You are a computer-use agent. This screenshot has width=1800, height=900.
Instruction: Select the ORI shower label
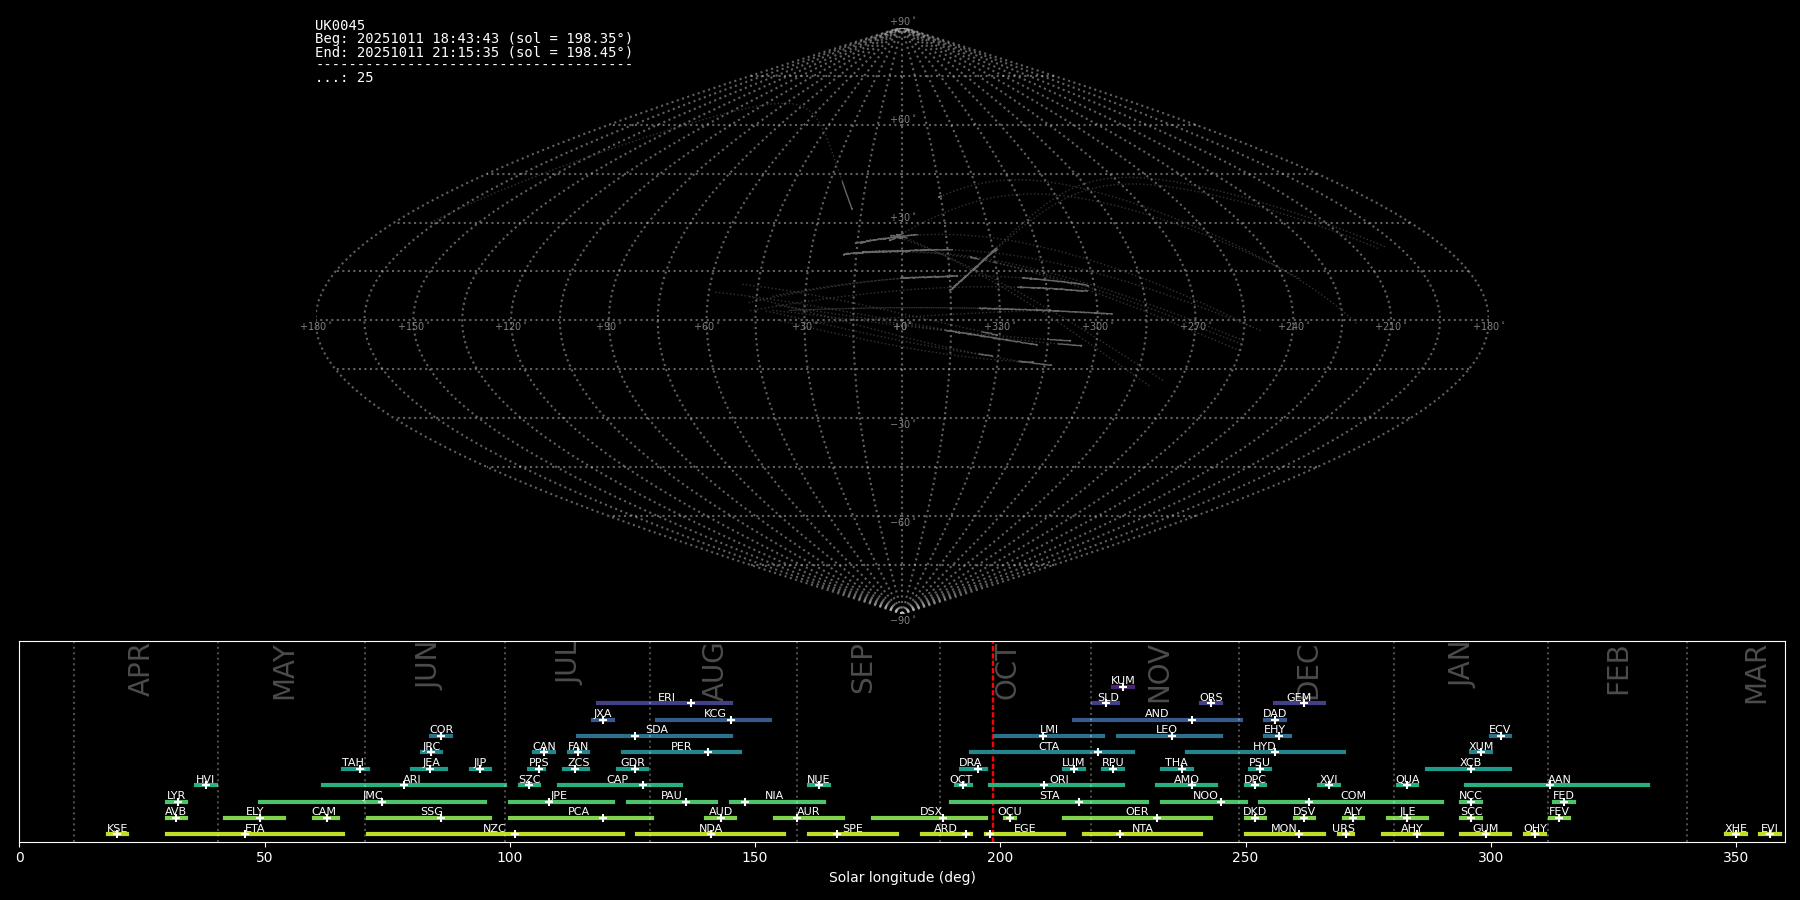[x=1059, y=779]
